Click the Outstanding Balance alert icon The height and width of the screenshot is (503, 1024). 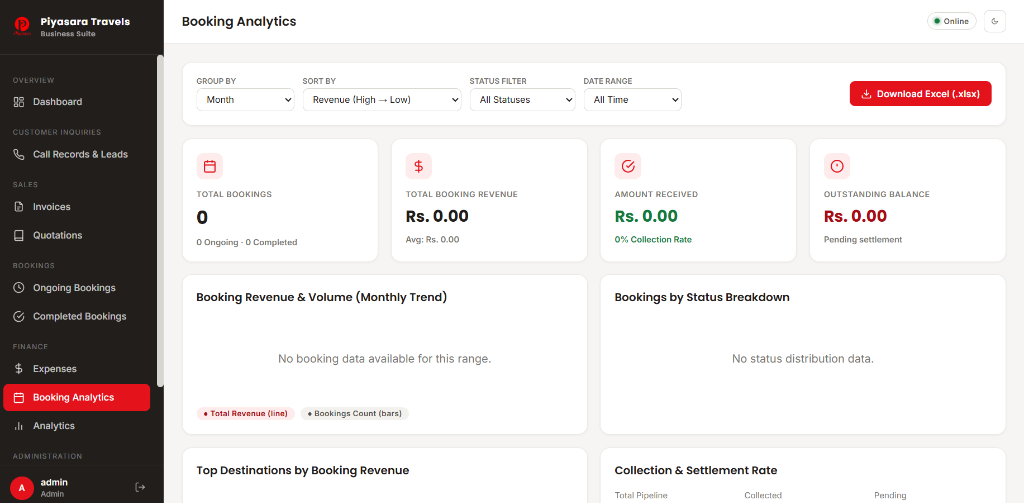[837, 166]
